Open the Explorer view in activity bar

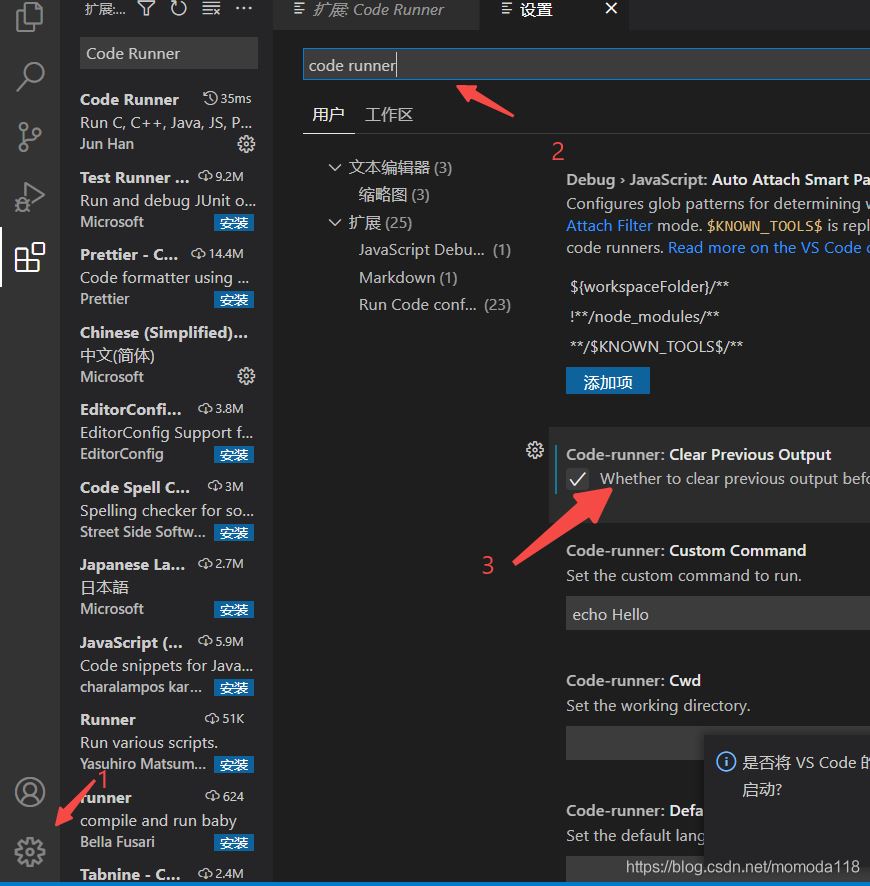coord(30,16)
